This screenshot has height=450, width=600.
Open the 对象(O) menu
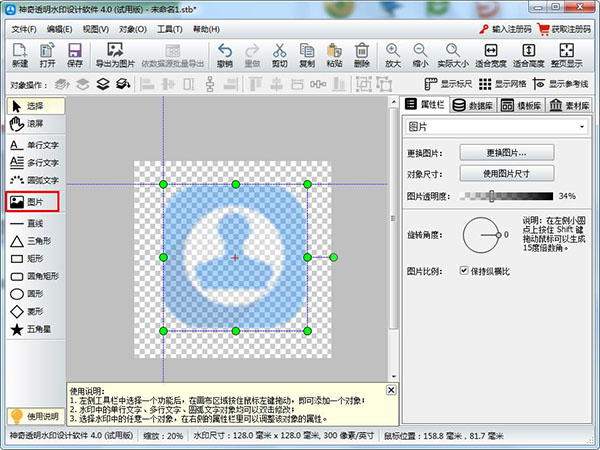[134, 29]
